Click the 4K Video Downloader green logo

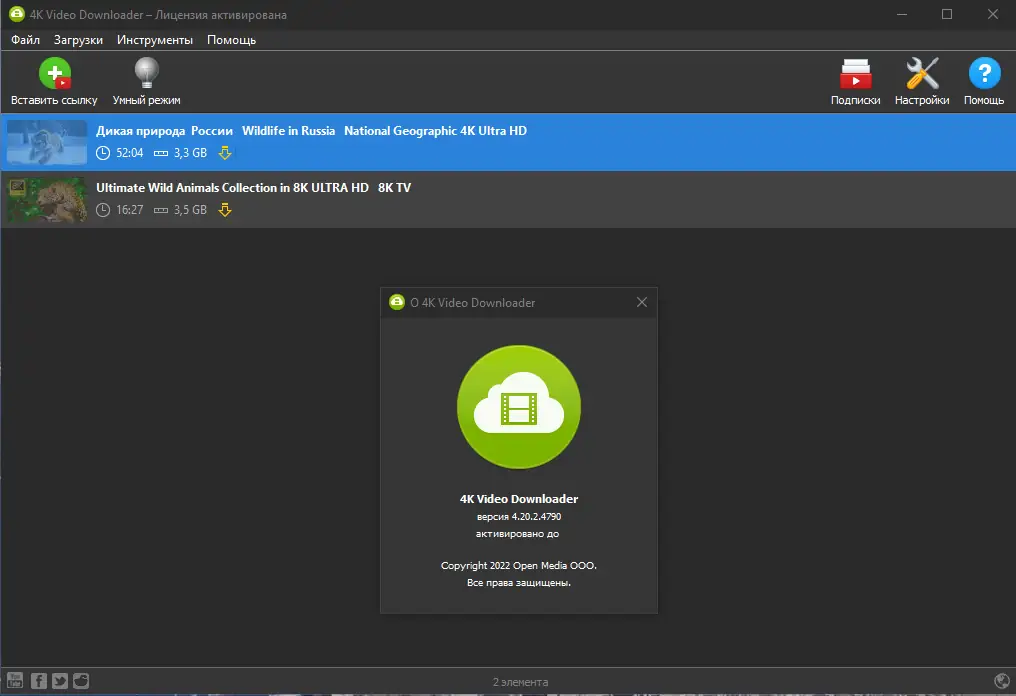coord(518,407)
